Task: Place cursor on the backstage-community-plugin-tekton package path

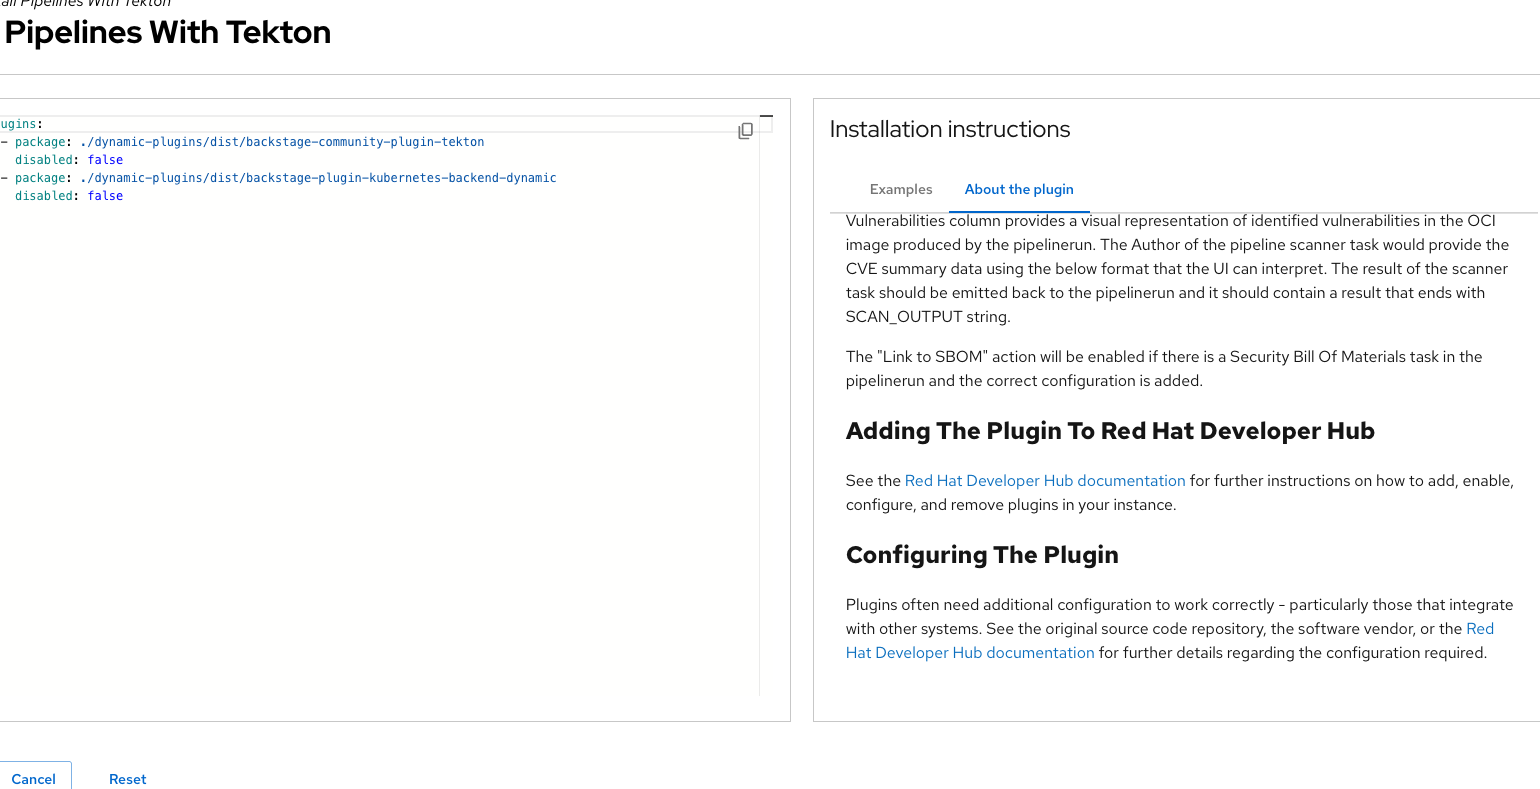Action: click(x=282, y=142)
